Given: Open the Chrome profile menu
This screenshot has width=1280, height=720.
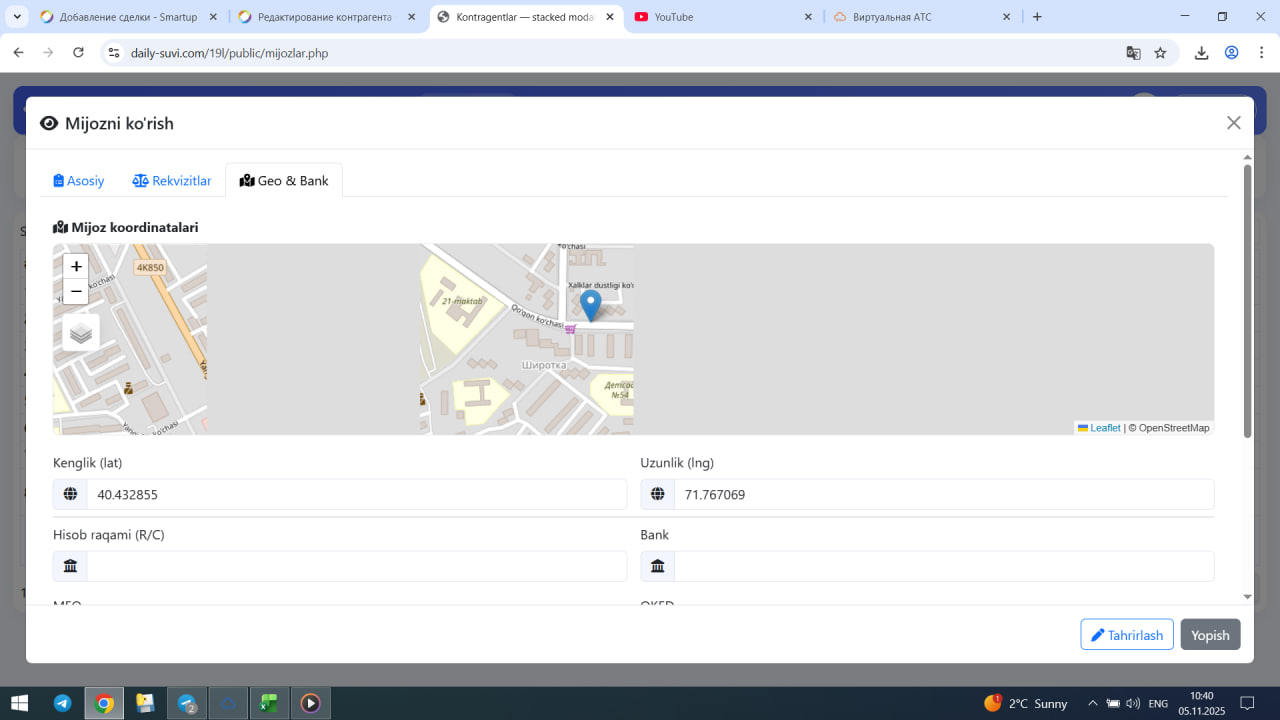Looking at the screenshot, I should click(x=1232, y=53).
